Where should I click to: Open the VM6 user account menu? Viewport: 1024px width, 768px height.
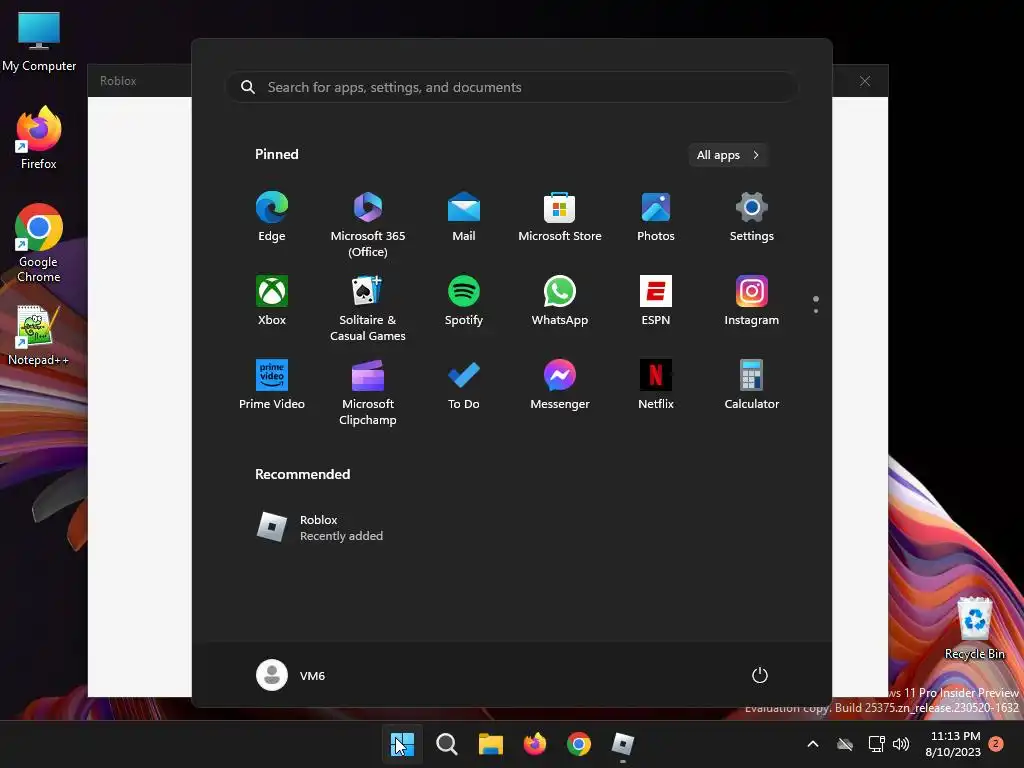coord(291,675)
